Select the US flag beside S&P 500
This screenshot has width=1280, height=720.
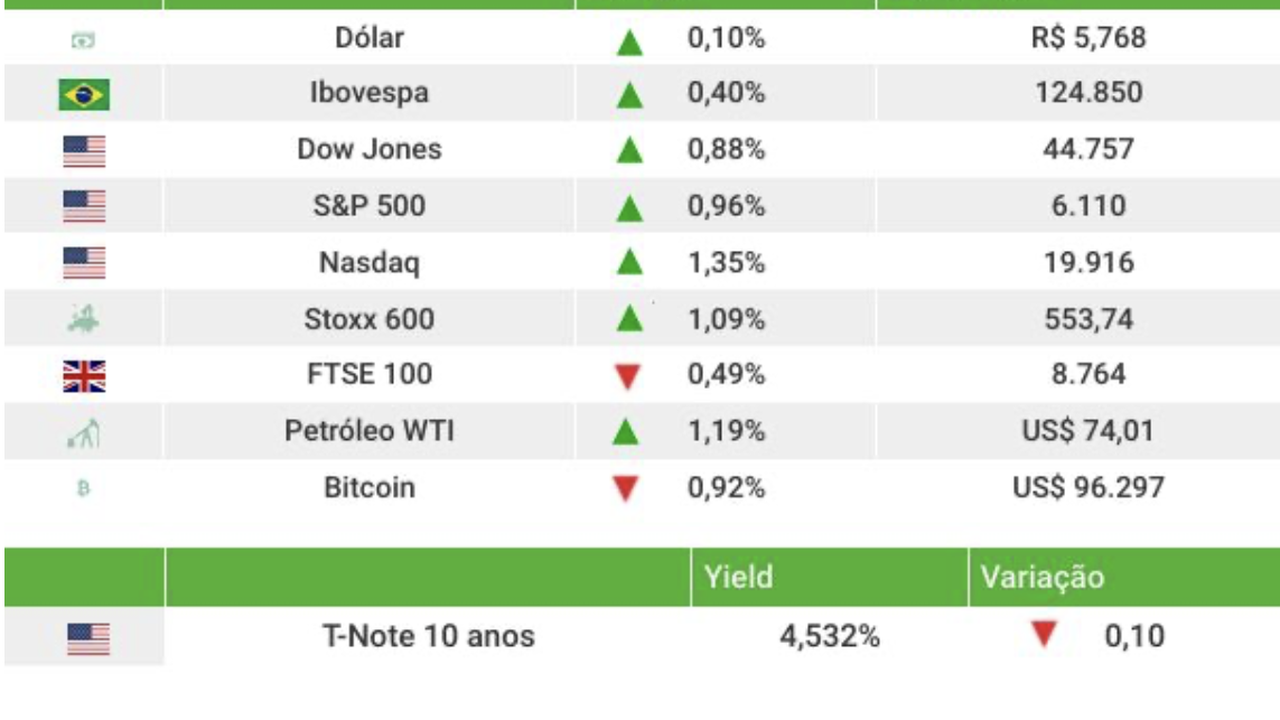(x=84, y=207)
